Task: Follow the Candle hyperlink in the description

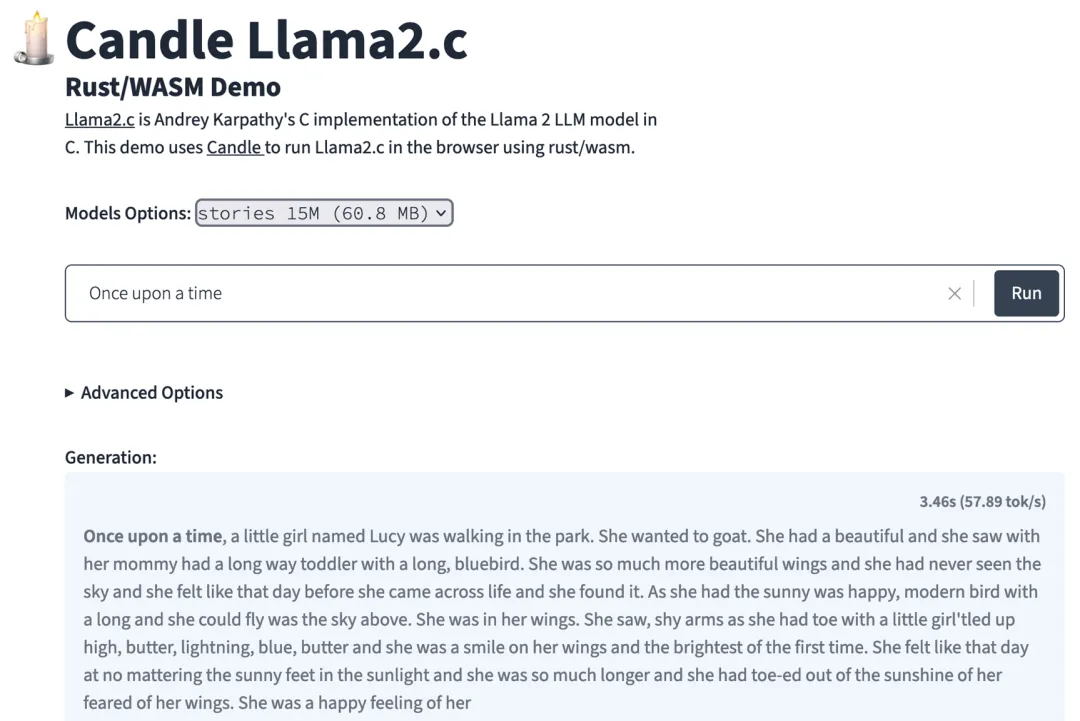Action: point(234,148)
